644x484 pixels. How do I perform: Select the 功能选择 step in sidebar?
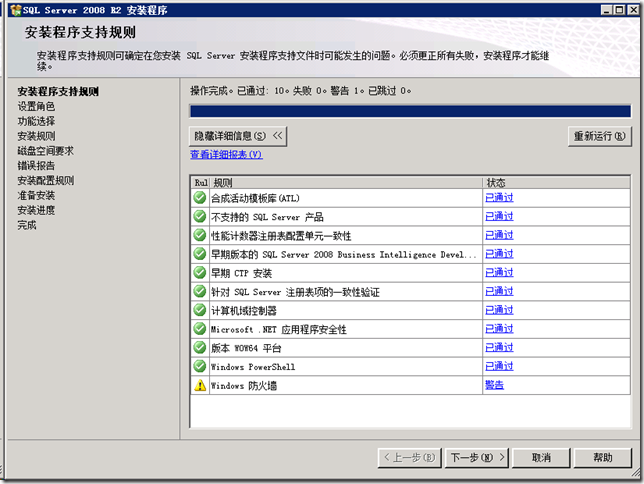pyautogui.click(x=36, y=121)
